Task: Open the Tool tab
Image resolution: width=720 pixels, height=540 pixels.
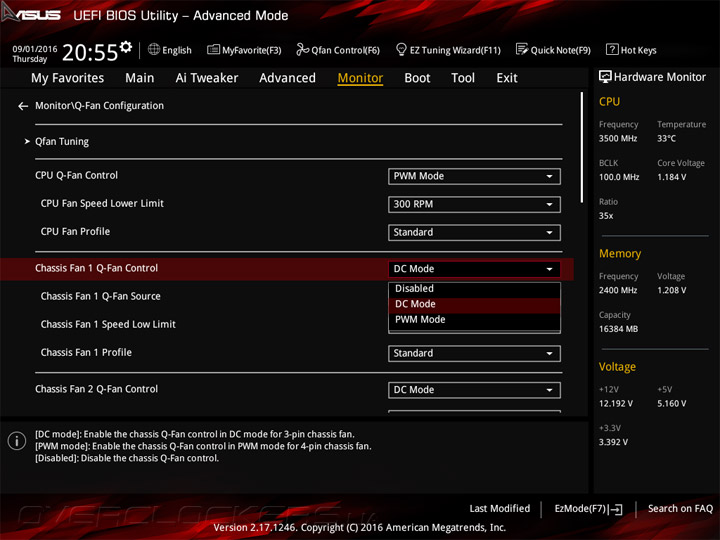Action: [463, 78]
